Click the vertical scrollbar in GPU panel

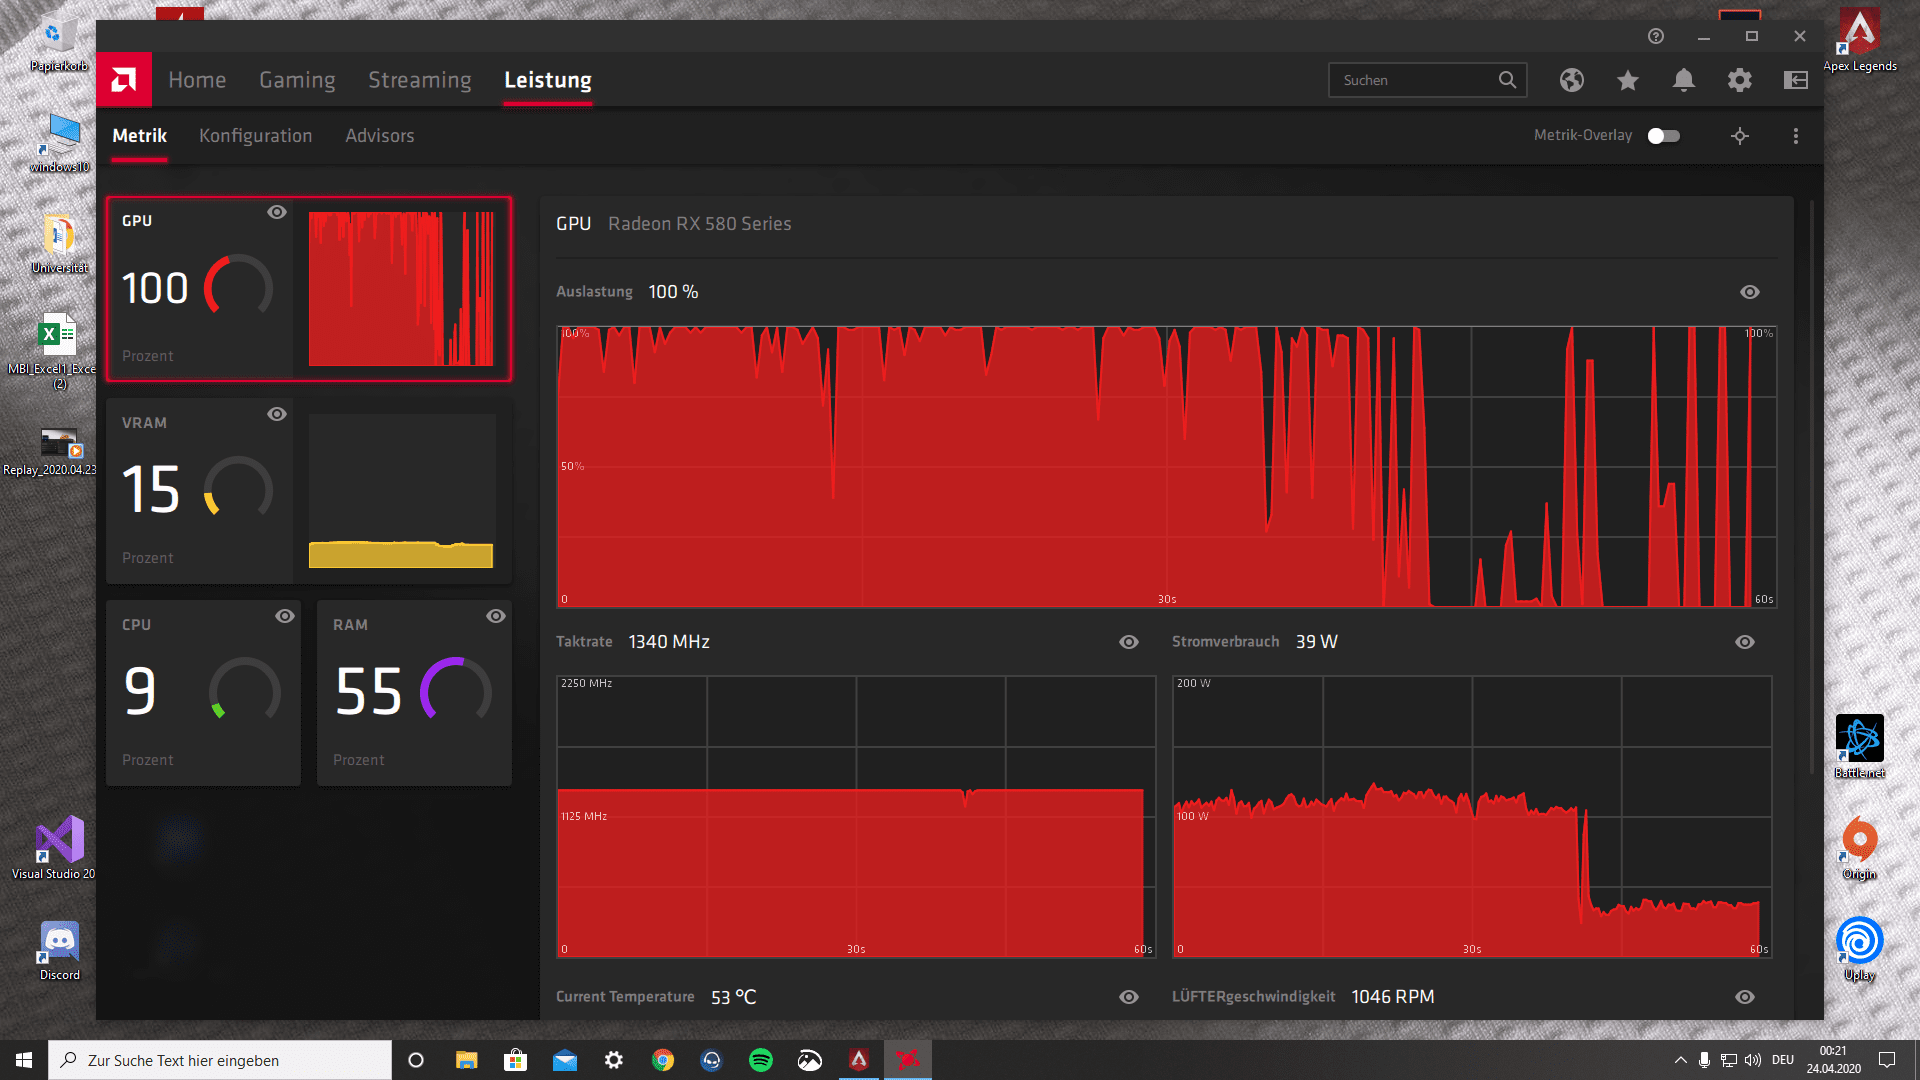coord(1811,486)
